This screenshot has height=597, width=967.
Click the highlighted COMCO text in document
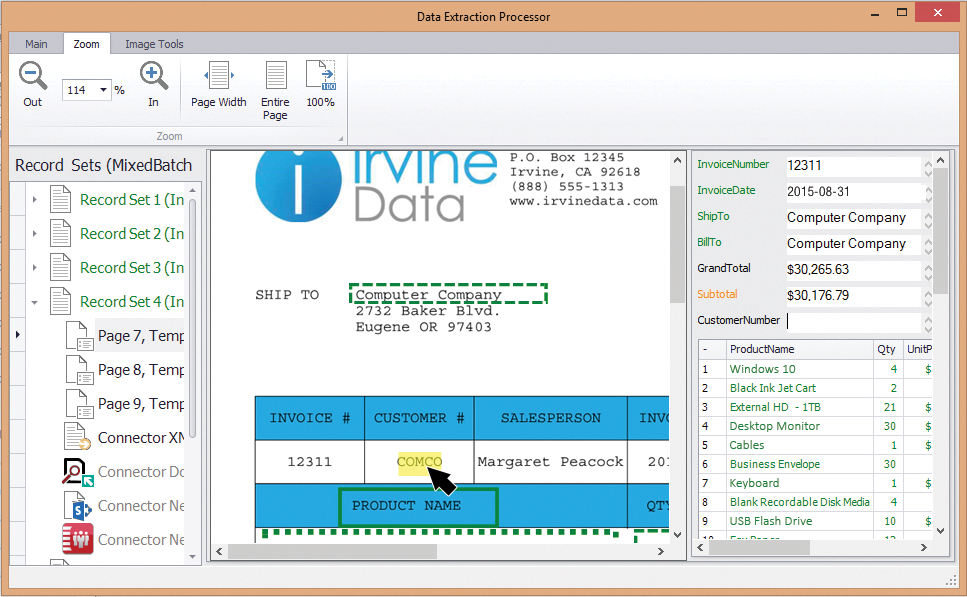click(x=418, y=462)
